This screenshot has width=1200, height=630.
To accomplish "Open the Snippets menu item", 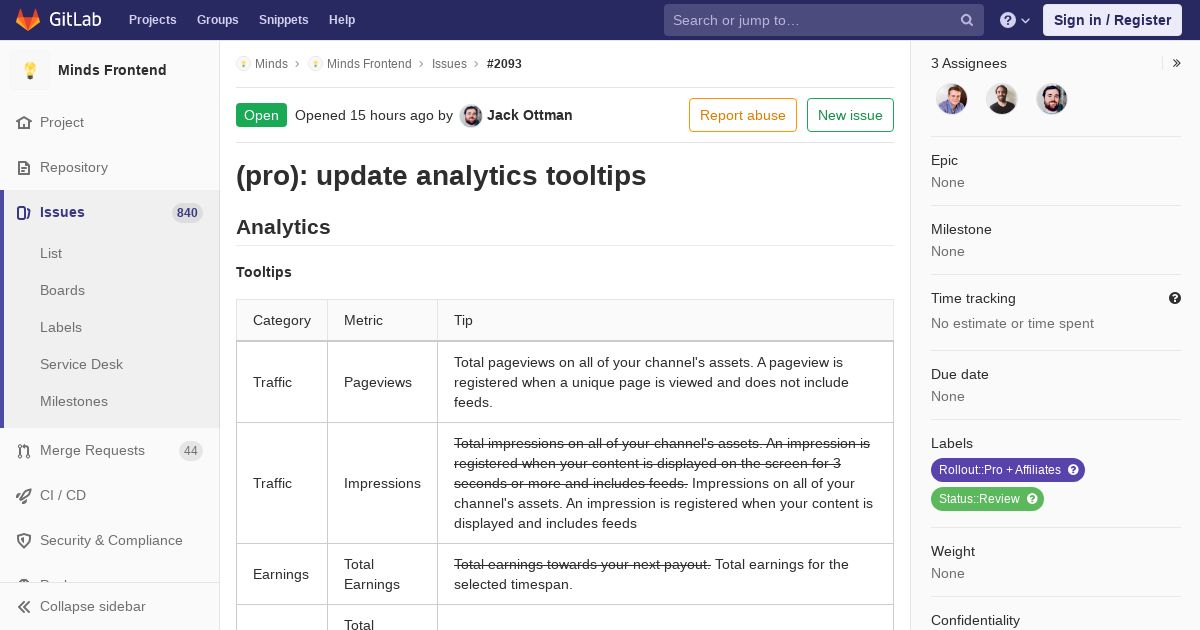I will pyautogui.click(x=283, y=20).
